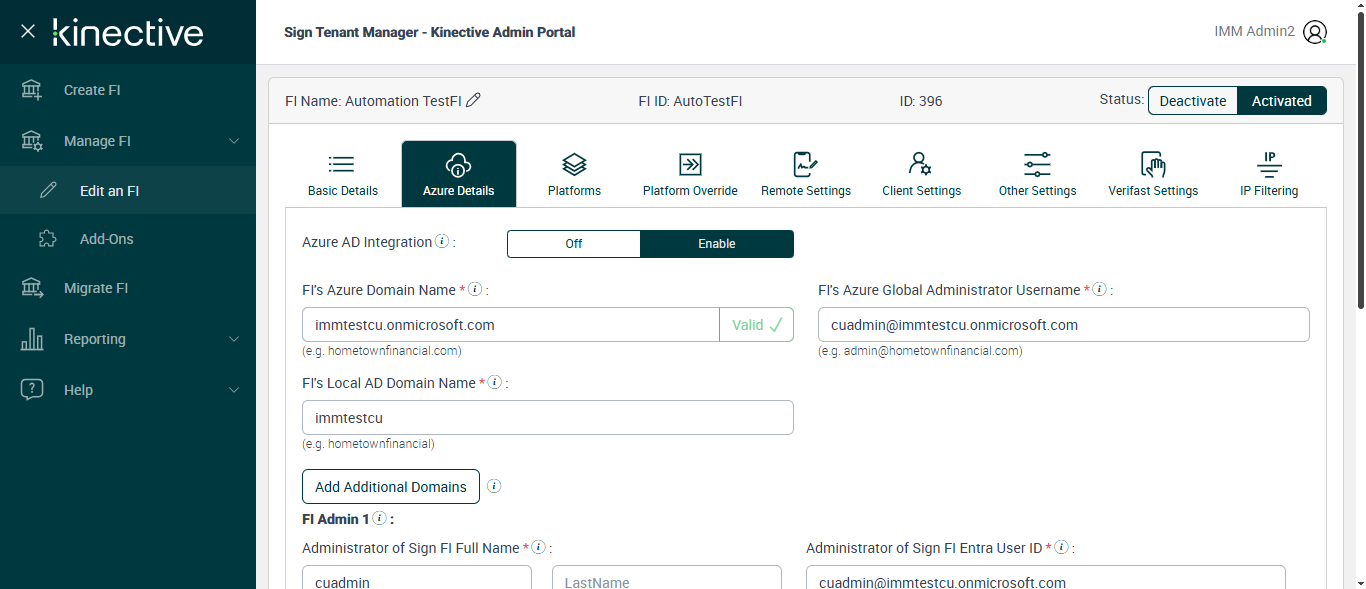This screenshot has width=1366, height=589.
Task: Show info for Azure AD Integration
Action: point(442,242)
